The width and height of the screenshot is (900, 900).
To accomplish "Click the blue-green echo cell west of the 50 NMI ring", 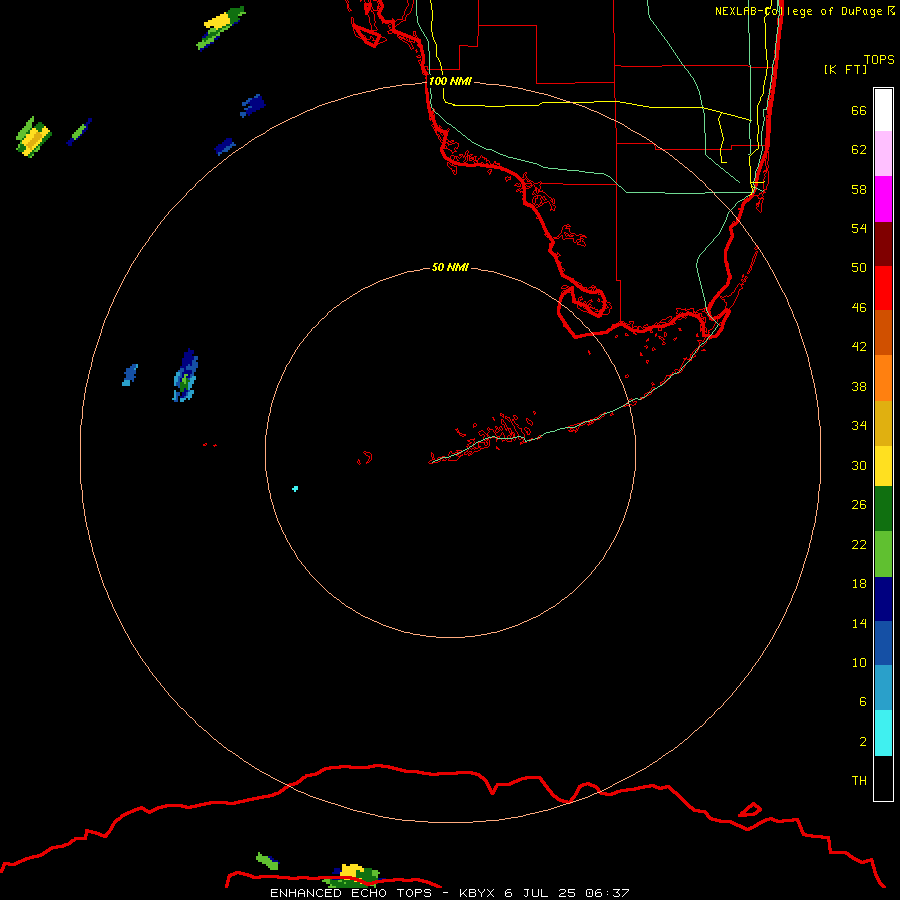I will pyautogui.click(x=185, y=375).
